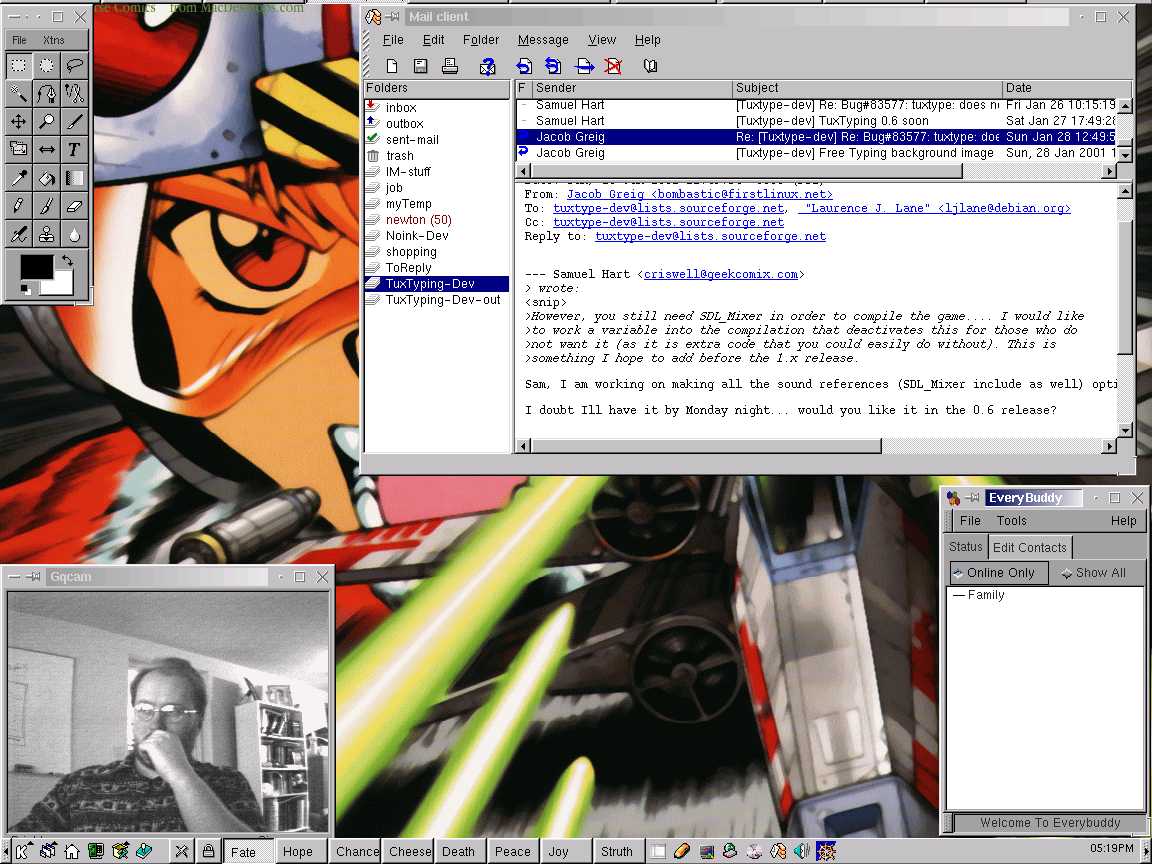This screenshot has width=1152, height=864.
Task: Open the View menu in Mail client
Action: (x=602, y=40)
